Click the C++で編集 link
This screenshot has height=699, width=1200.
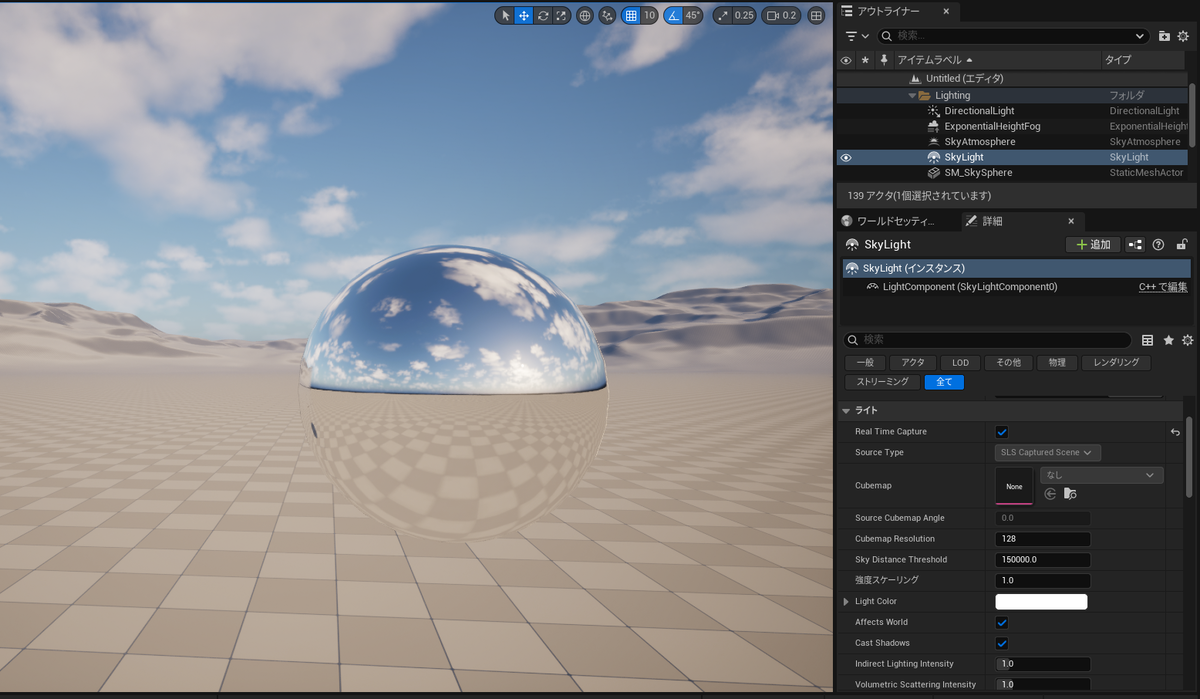[x=1165, y=287]
